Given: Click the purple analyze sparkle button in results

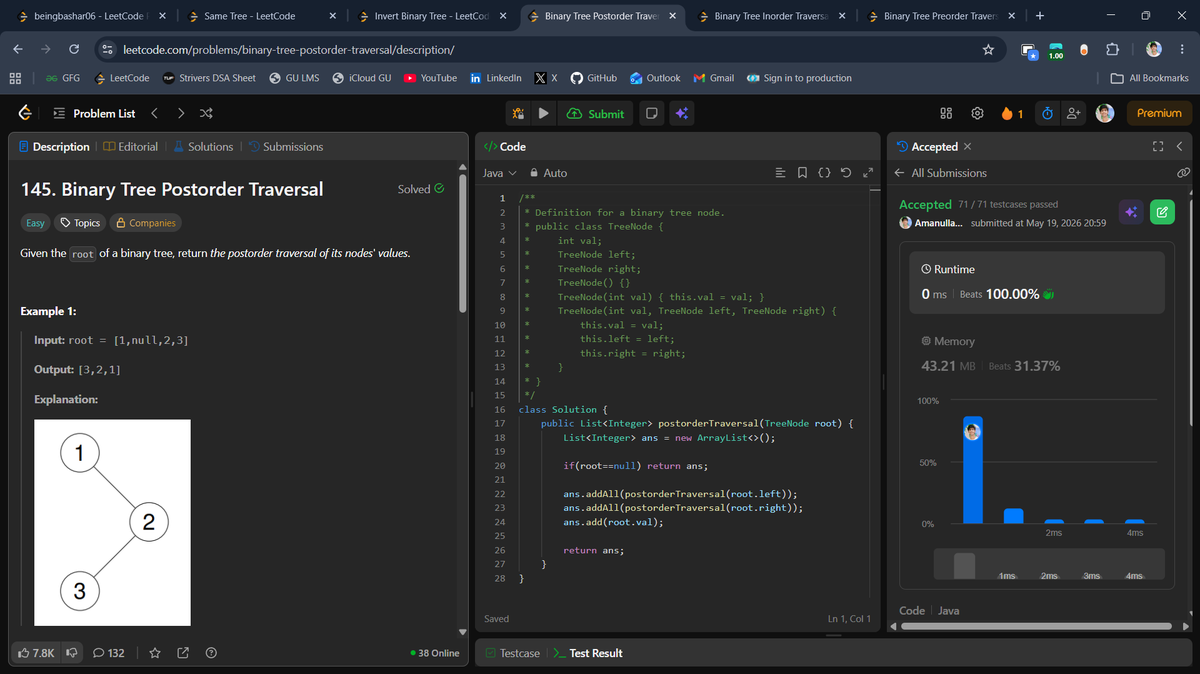Looking at the screenshot, I should tap(1132, 212).
